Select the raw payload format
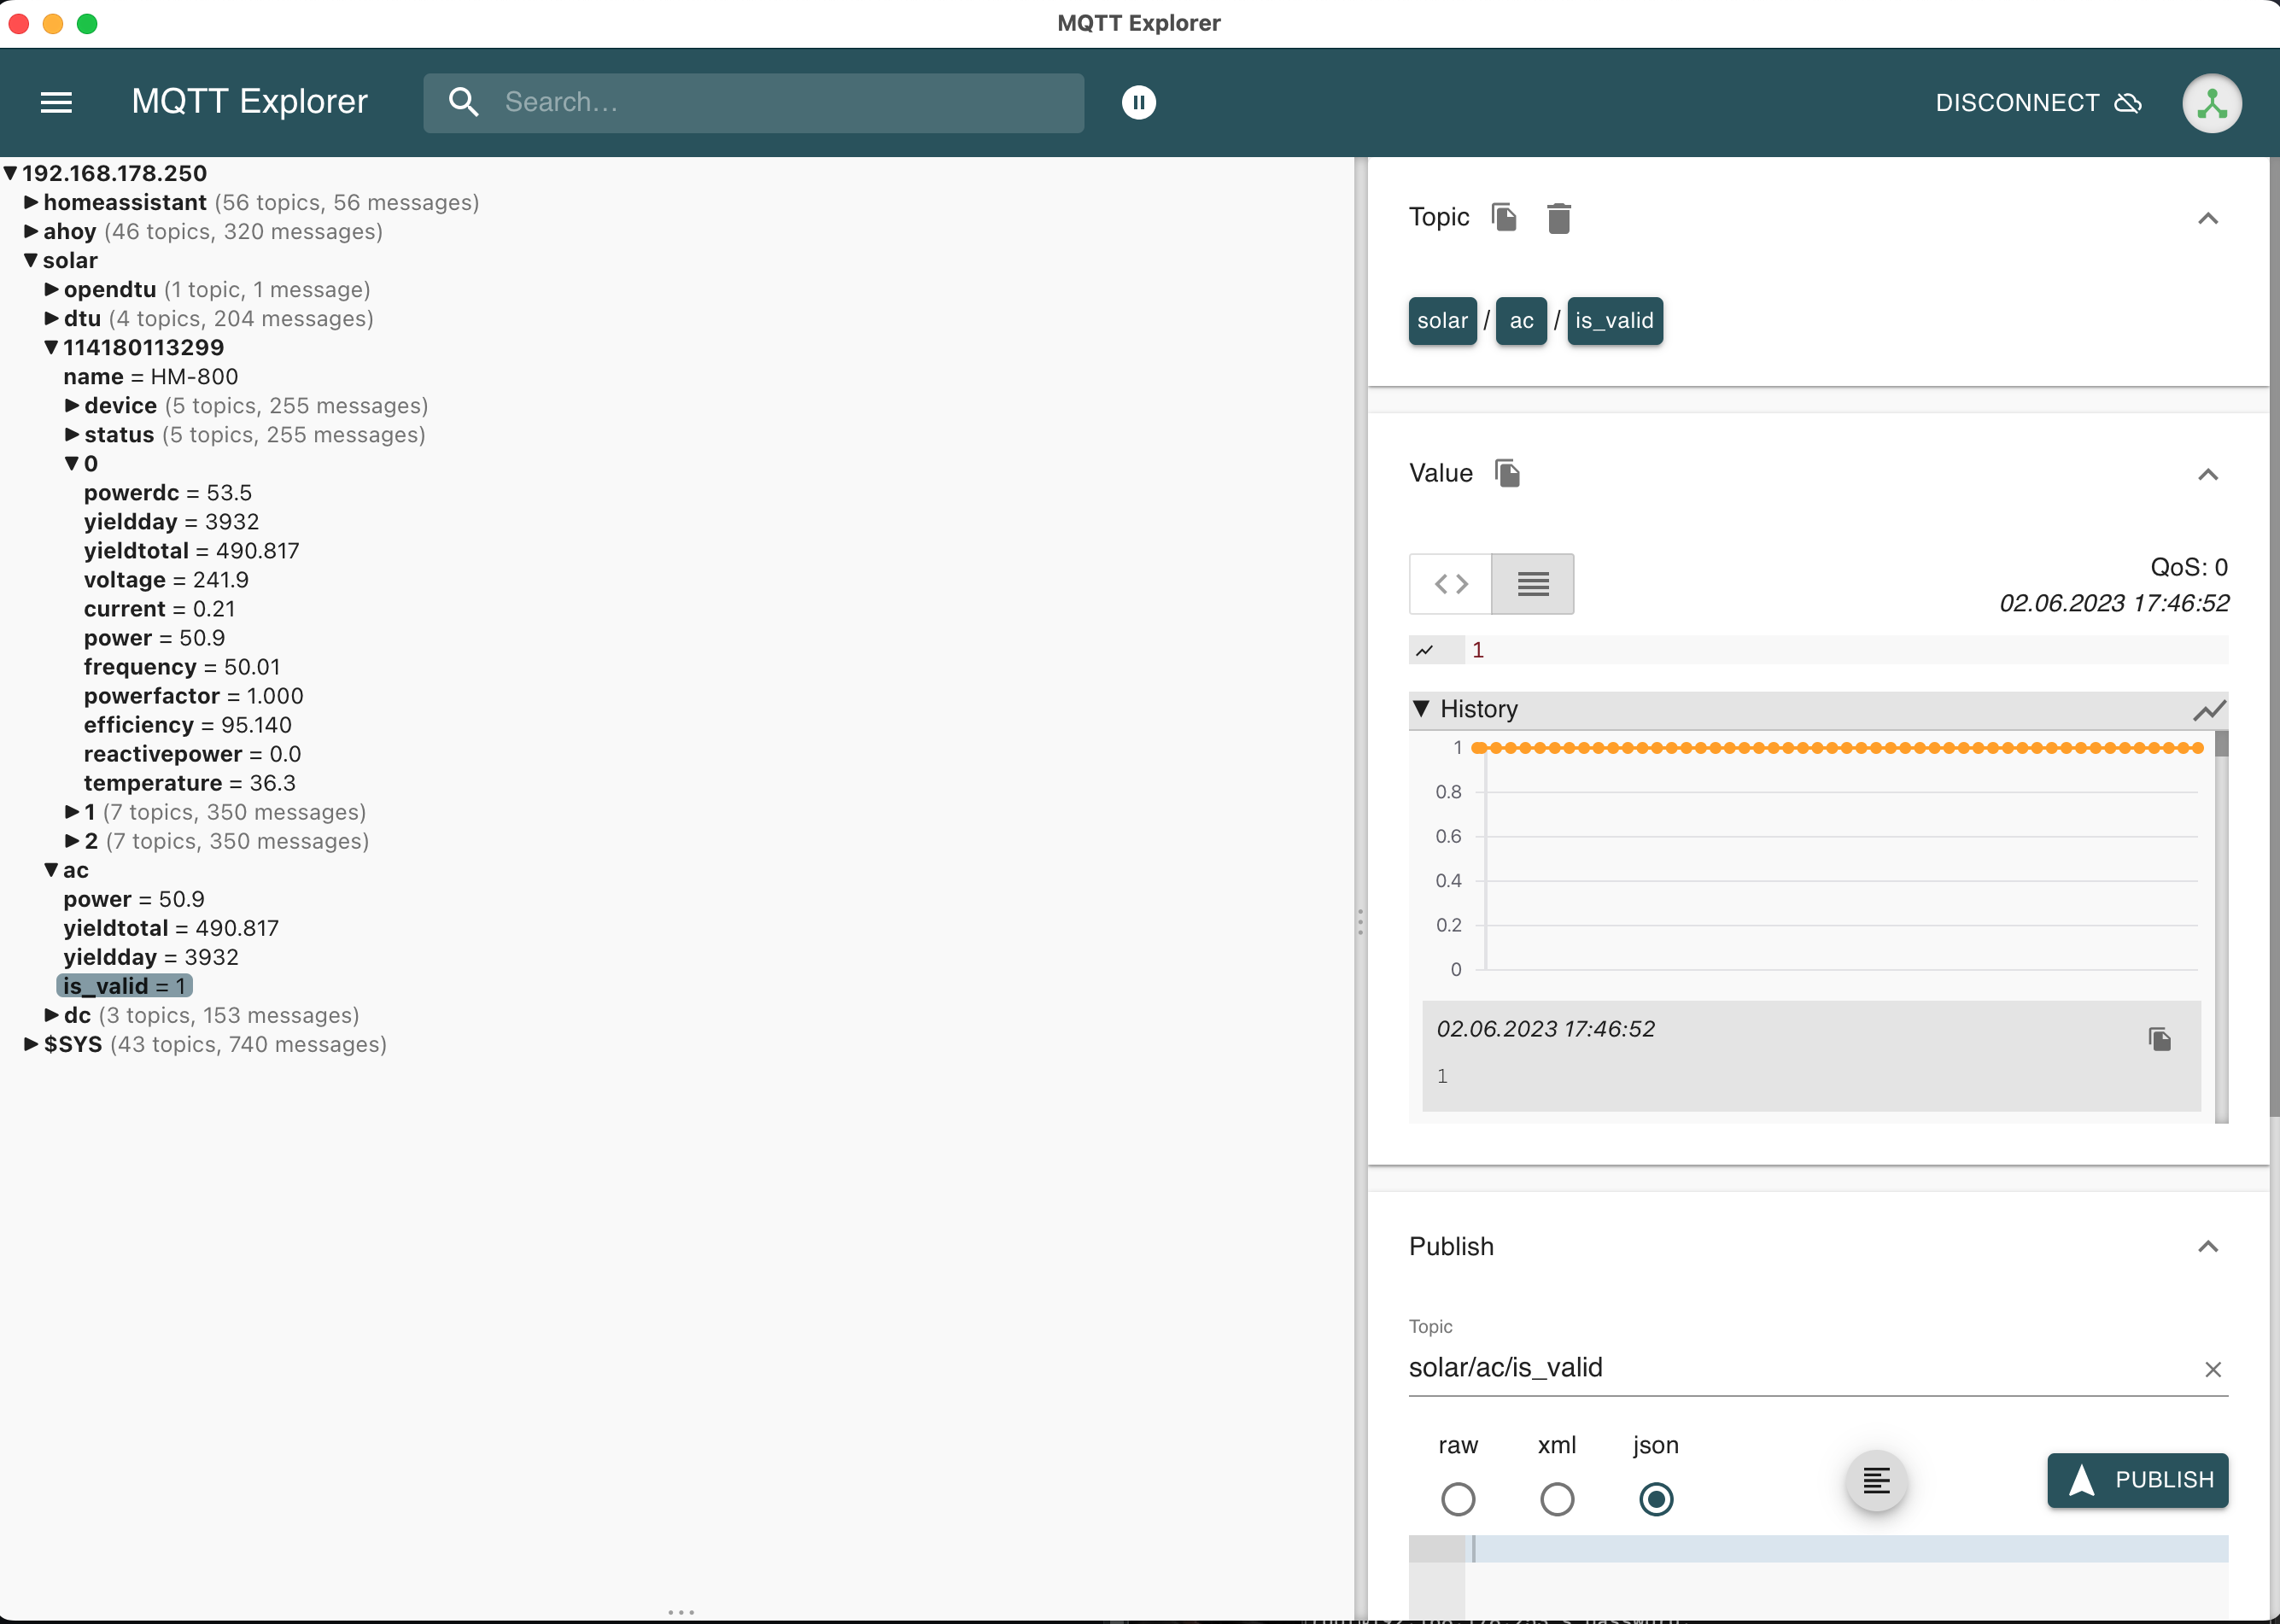This screenshot has height=1624, width=2280. tap(1459, 1499)
